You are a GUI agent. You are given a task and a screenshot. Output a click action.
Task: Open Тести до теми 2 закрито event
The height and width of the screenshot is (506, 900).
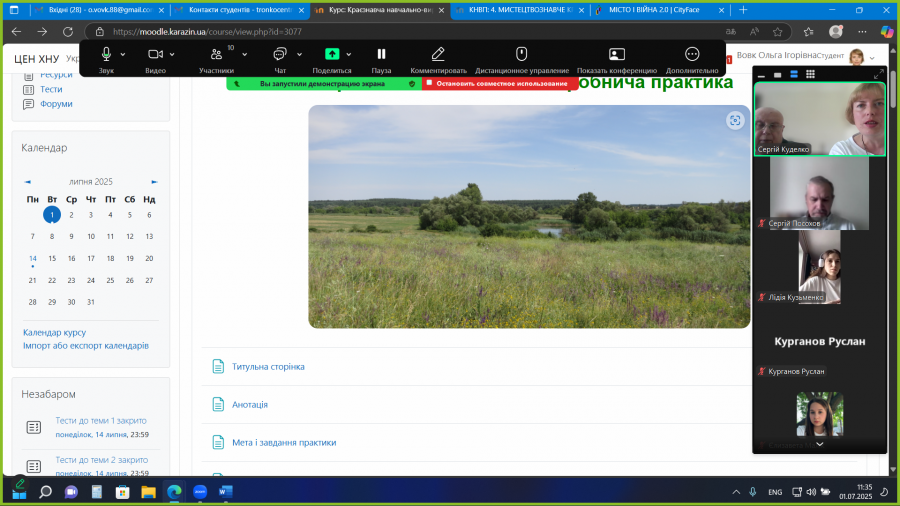point(102,460)
